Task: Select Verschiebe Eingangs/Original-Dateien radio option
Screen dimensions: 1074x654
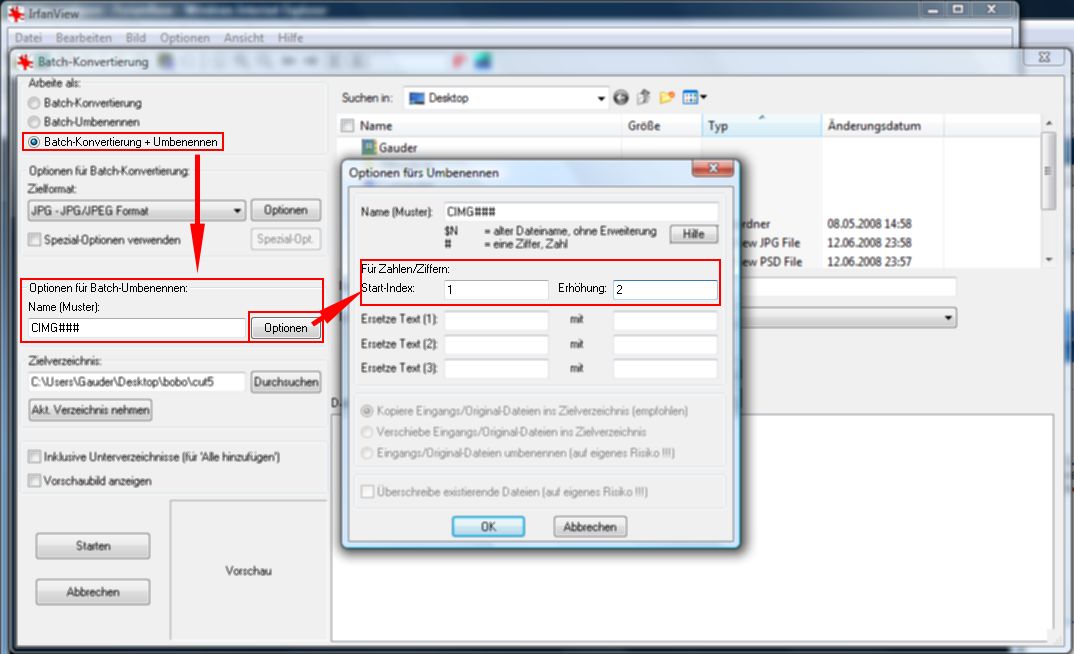Action: tap(367, 432)
